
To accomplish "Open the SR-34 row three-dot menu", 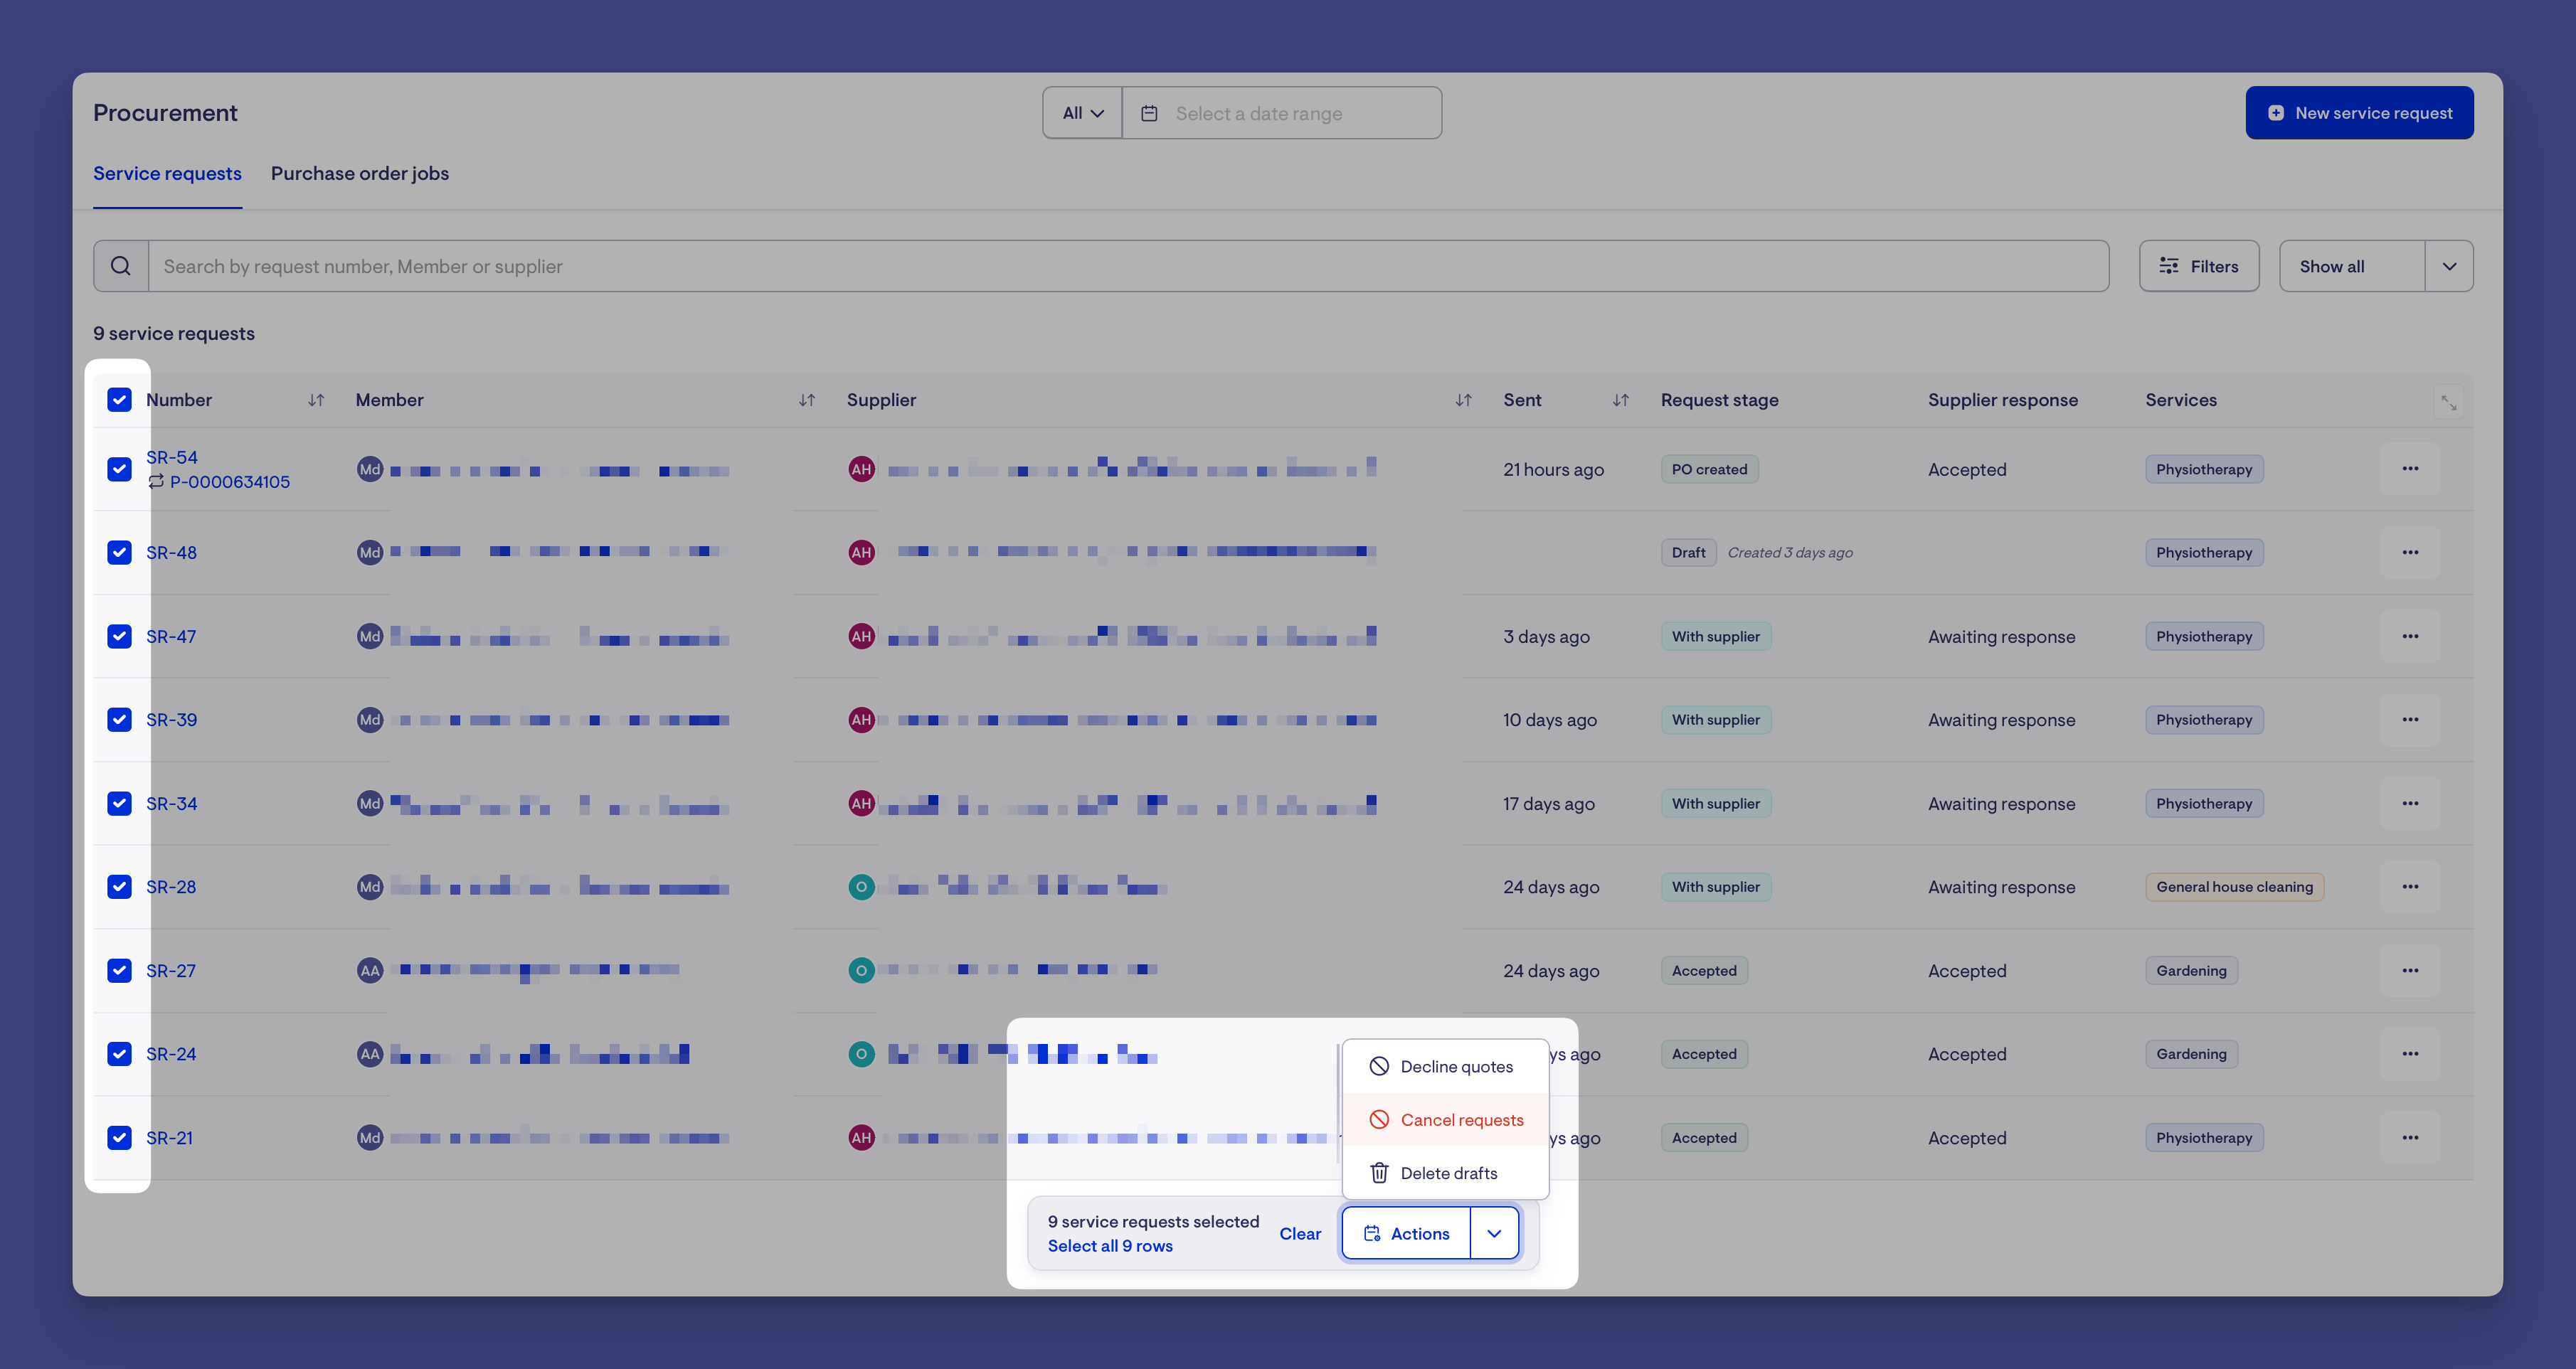I will pyautogui.click(x=2410, y=803).
